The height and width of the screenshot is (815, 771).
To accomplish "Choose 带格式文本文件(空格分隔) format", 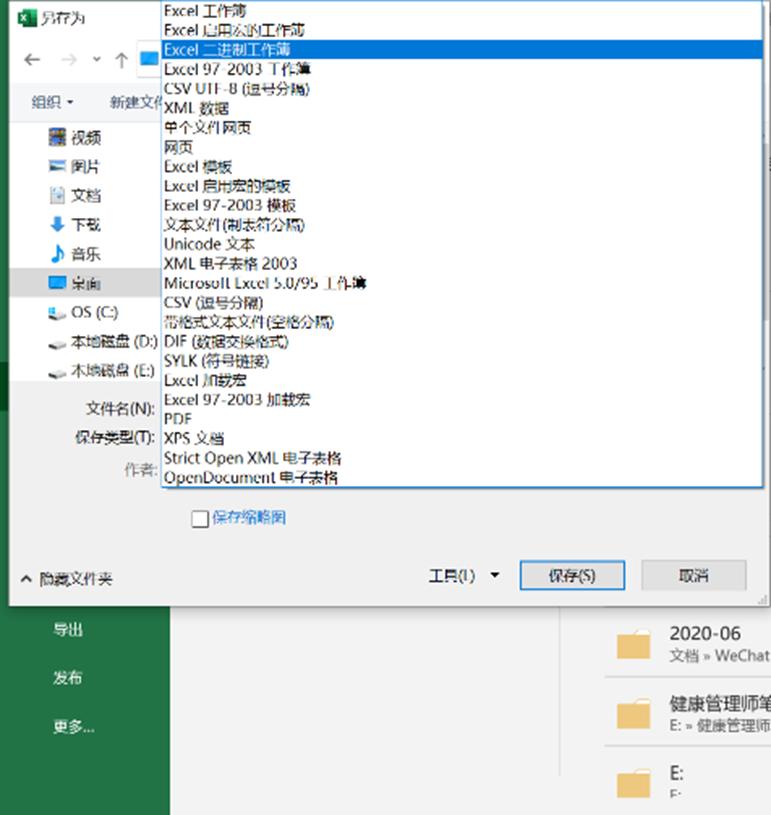I will click(x=462, y=322).
